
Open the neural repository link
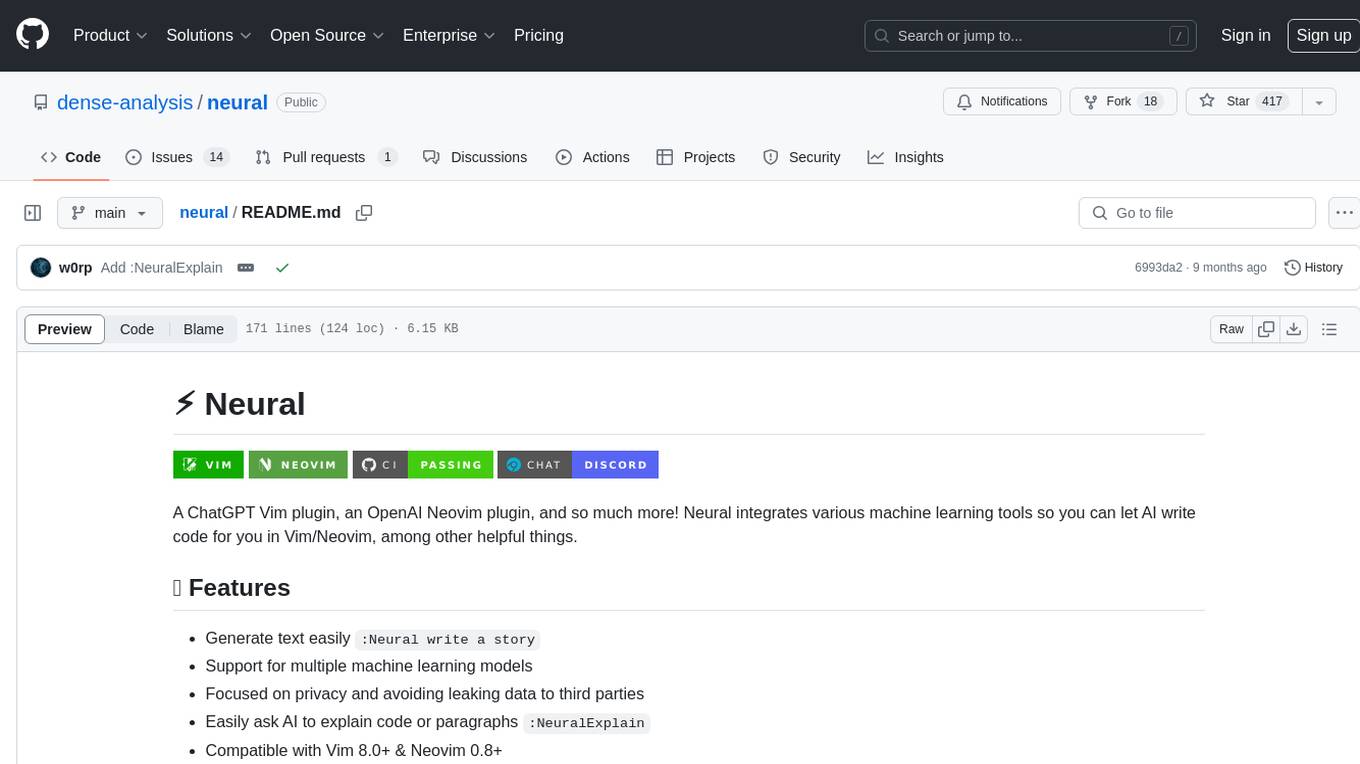point(237,102)
